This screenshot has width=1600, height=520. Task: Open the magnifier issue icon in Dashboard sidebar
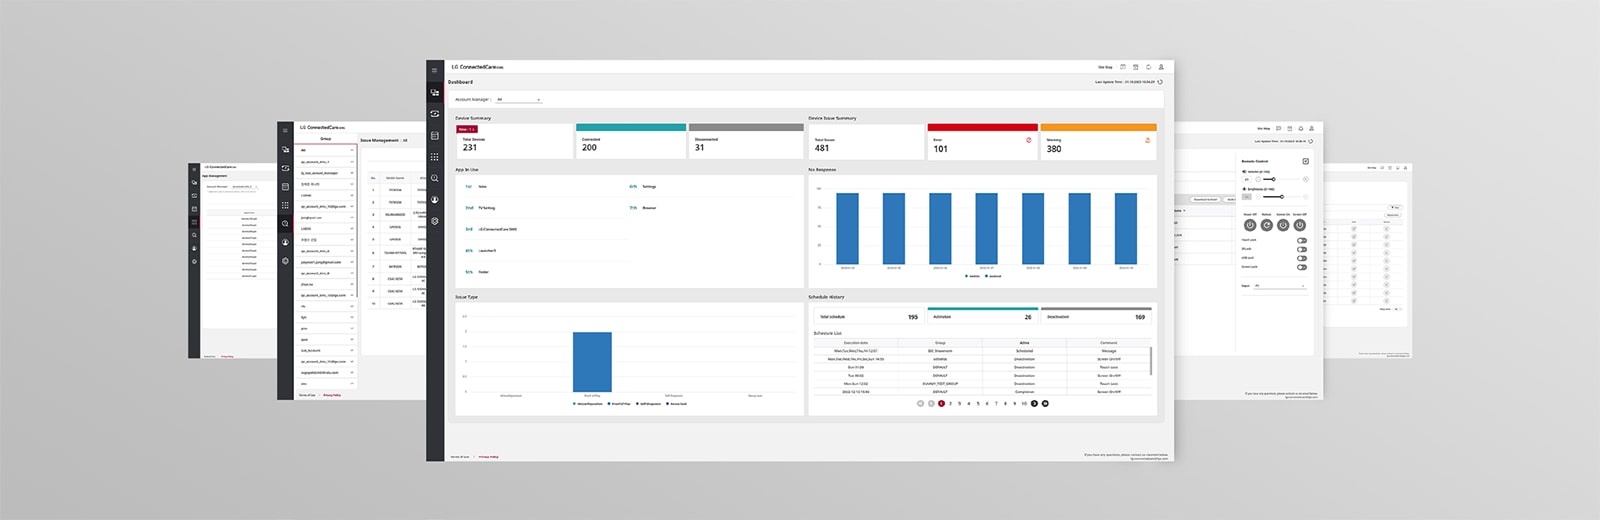(x=434, y=178)
